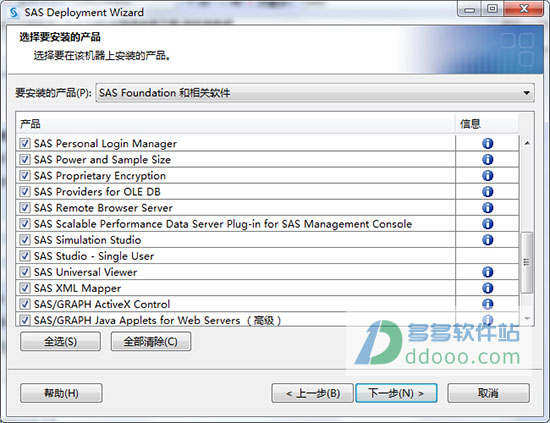Deselect SAS Universal Viewer checkbox
Screen dimensions: 550x423
pos(25,272)
